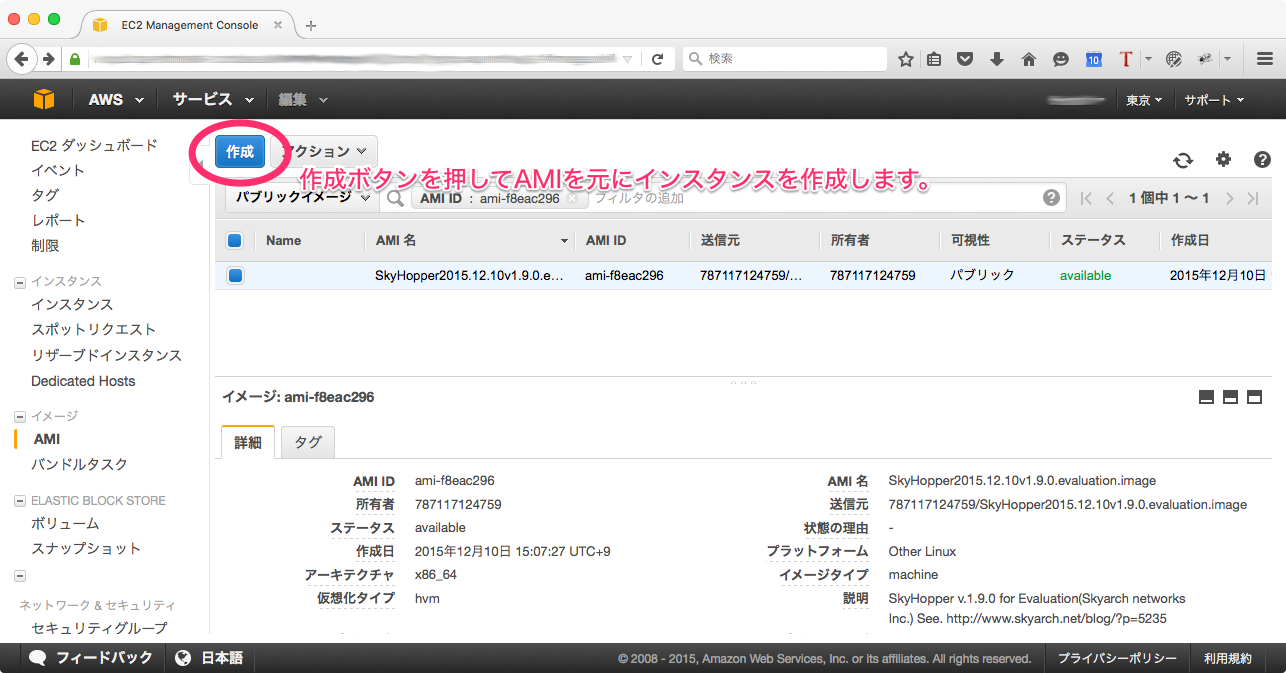Go back with browser back arrow
Image resolution: width=1286 pixels, height=673 pixels.
pyautogui.click(x=22, y=59)
